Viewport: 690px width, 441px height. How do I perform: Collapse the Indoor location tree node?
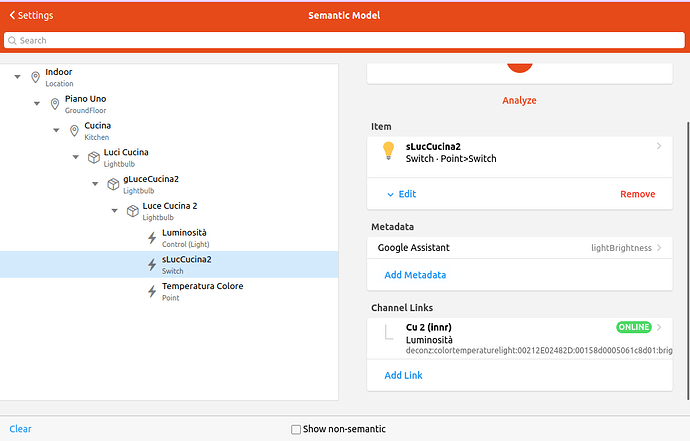pos(18,77)
